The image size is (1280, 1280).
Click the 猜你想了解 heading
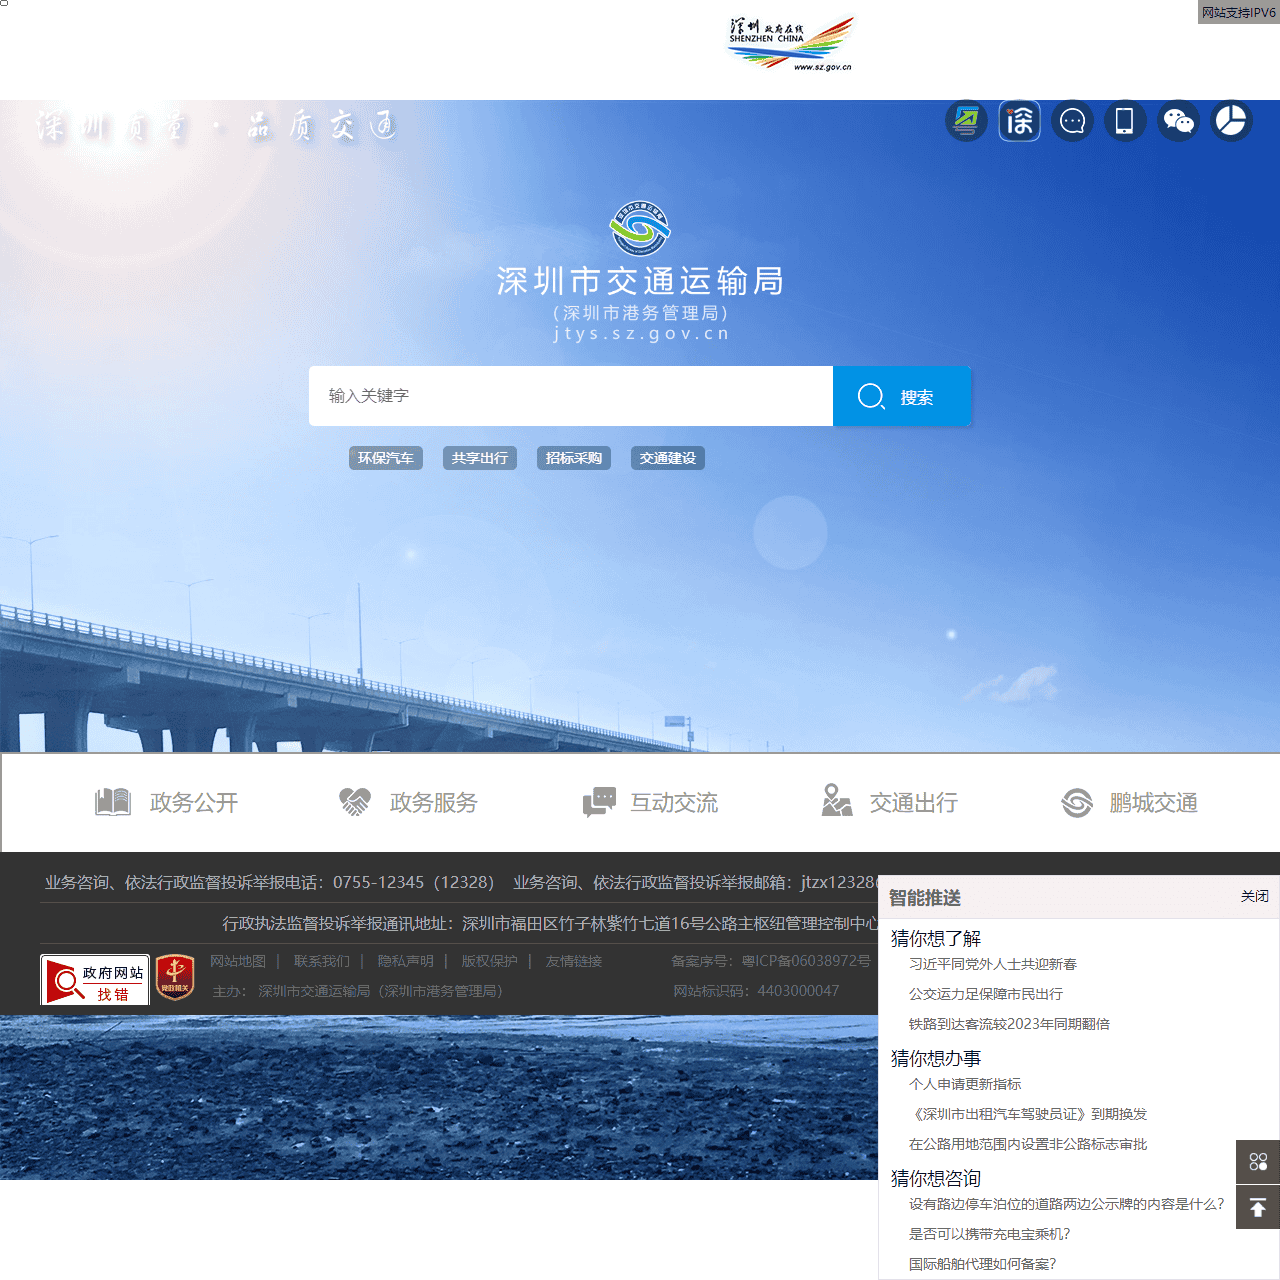tap(936, 938)
